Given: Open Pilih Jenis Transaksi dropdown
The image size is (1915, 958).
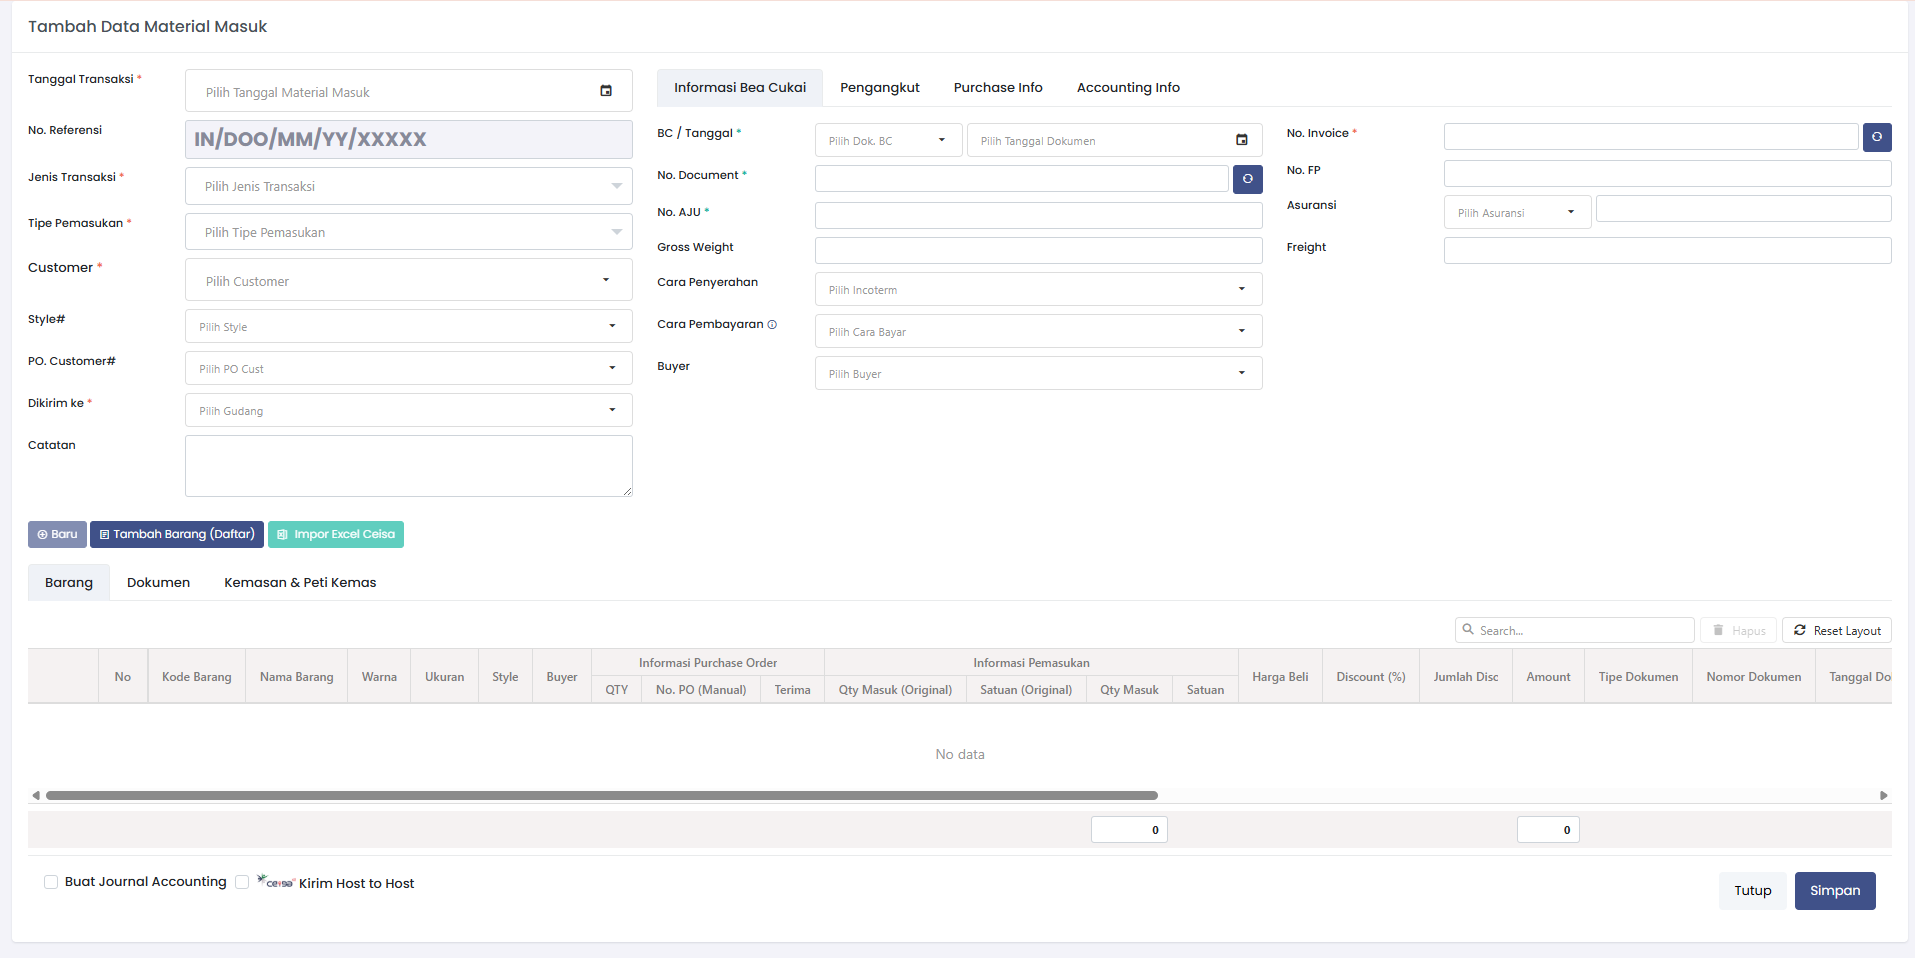Looking at the screenshot, I should point(408,186).
